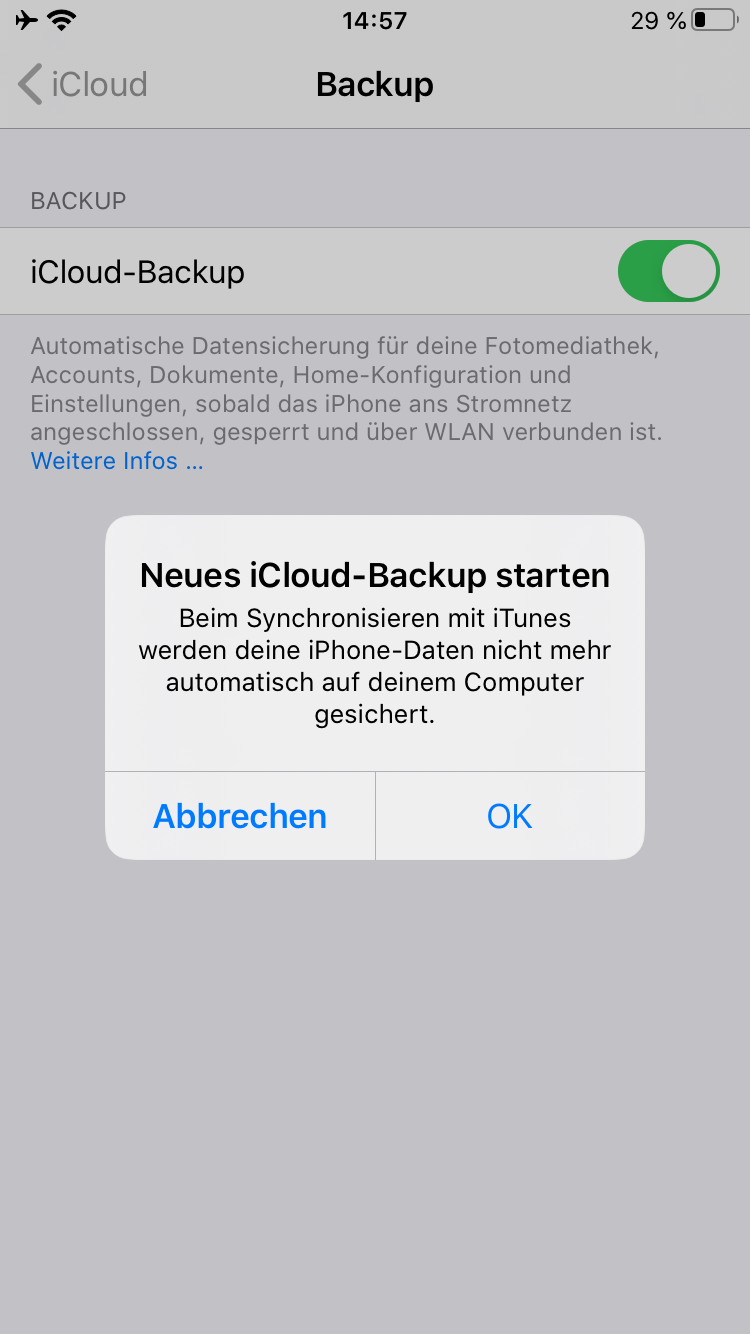Tap the 14:57 clock in status bar
Viewport: 750px width, 1334px height.
(375, 20)
